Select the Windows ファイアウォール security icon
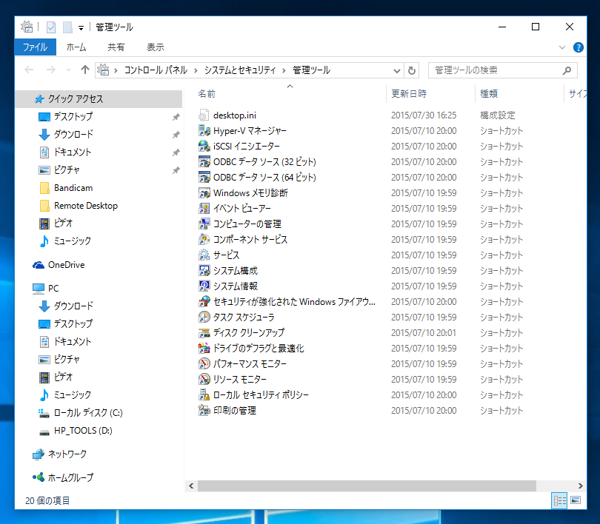Screen dimensions: 600x524 click(x=204, y=302)
